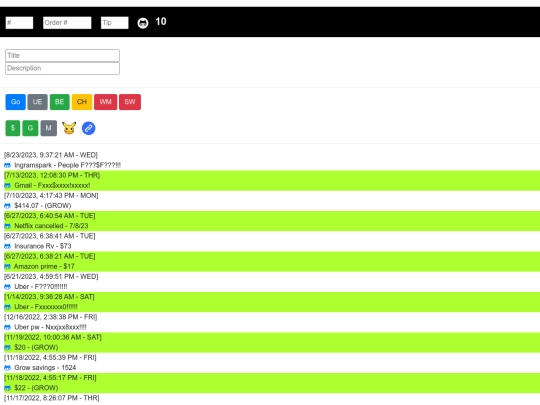Select the gray UE button
This screenshot has width=540, height=405.
pyautogui.click(x=38, y=102)
